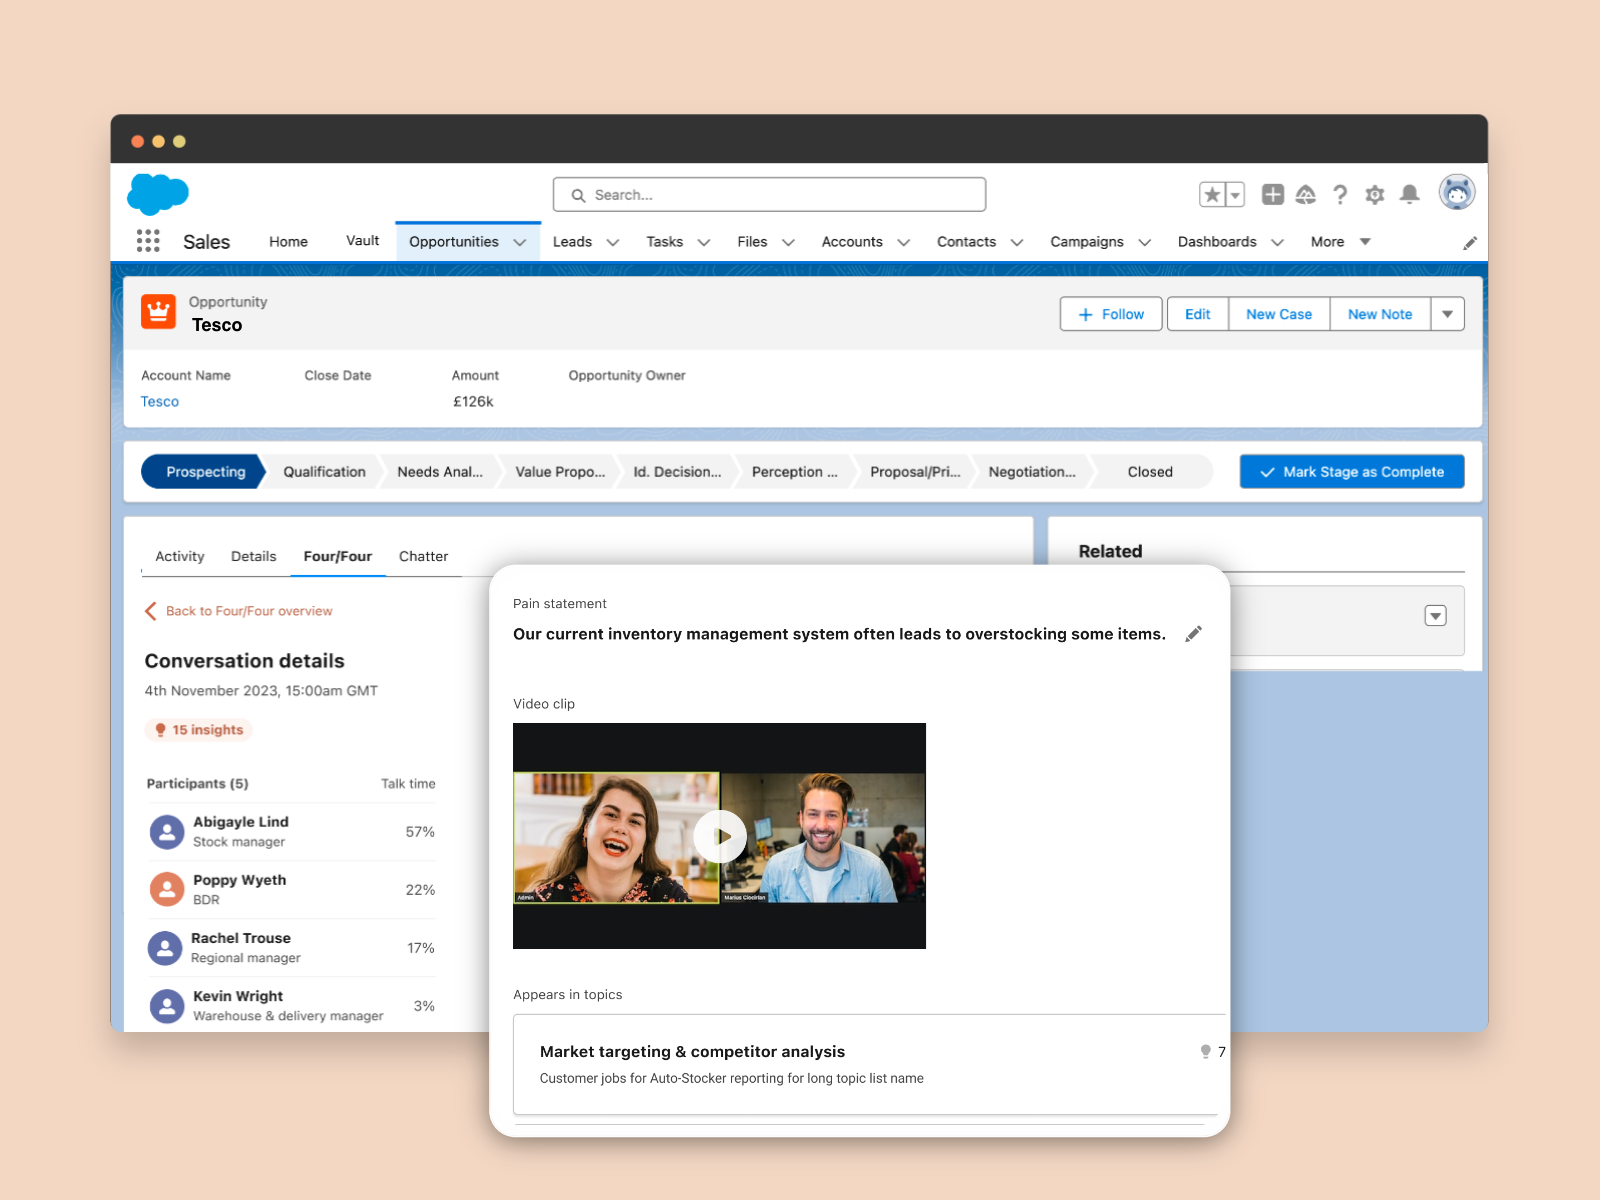The width and height of the screenshot is (1600, 1200).
Task: Click the Follow button
Action: [1111, 314]
